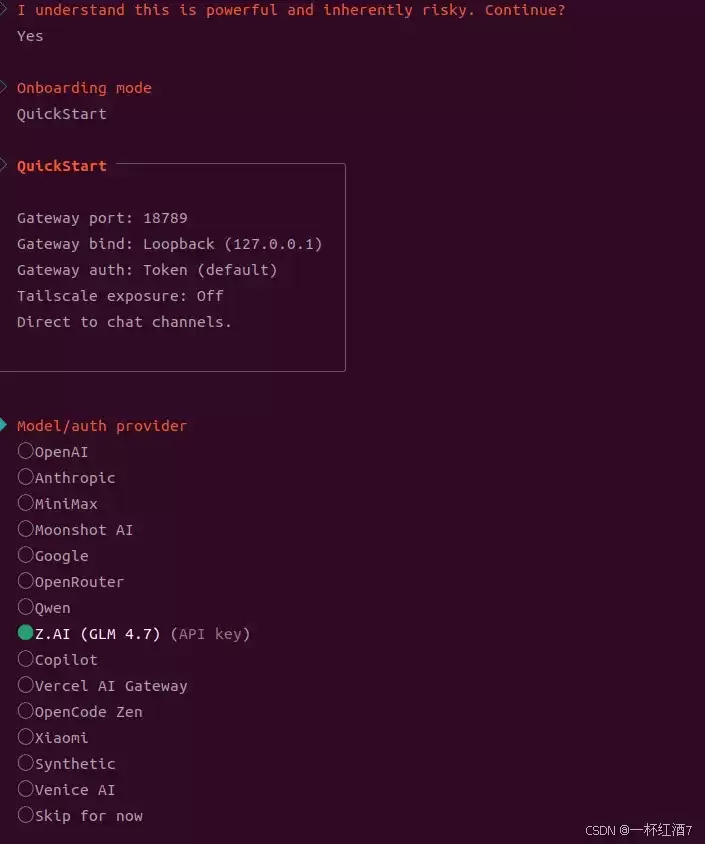Choose the Vercel AI Gateway option
Viewport: 705px width, 844px height.
coord(26,685)
